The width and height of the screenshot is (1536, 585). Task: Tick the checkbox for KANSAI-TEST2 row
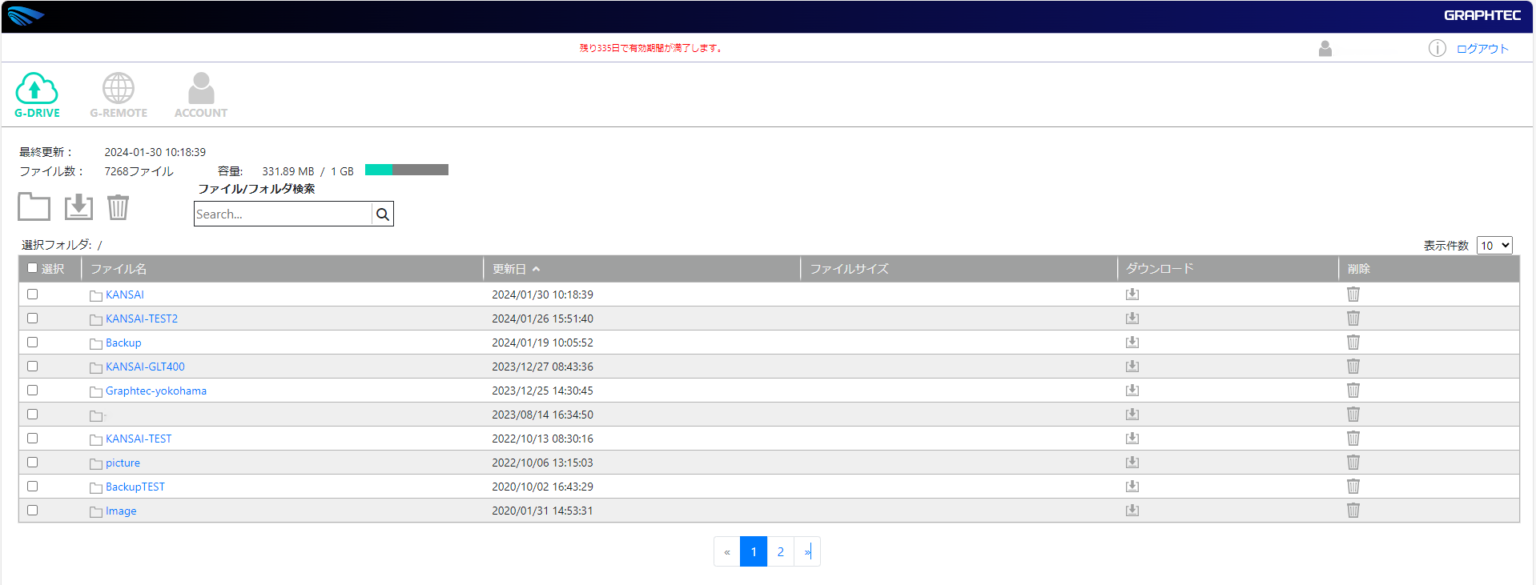[x=33, y=318]
